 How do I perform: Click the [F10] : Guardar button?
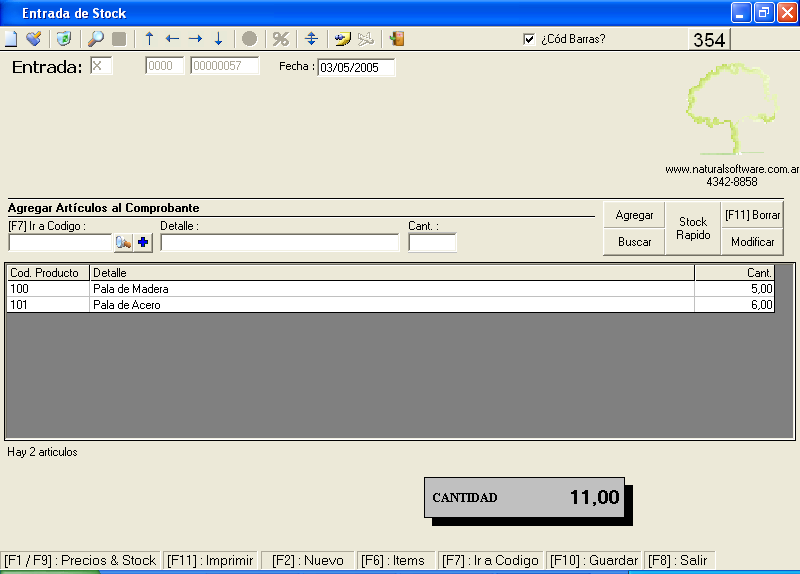click(x=594, y=560)
